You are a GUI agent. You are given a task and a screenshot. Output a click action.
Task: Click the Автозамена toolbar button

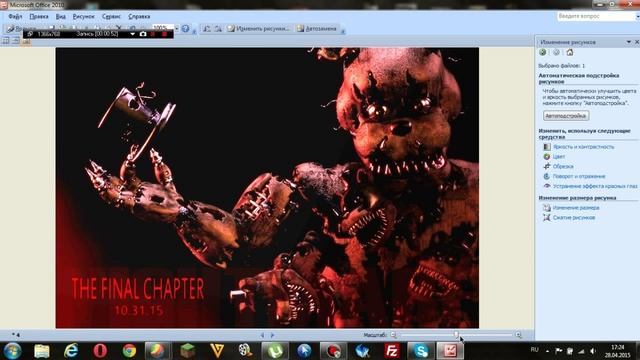click(317, 29)
